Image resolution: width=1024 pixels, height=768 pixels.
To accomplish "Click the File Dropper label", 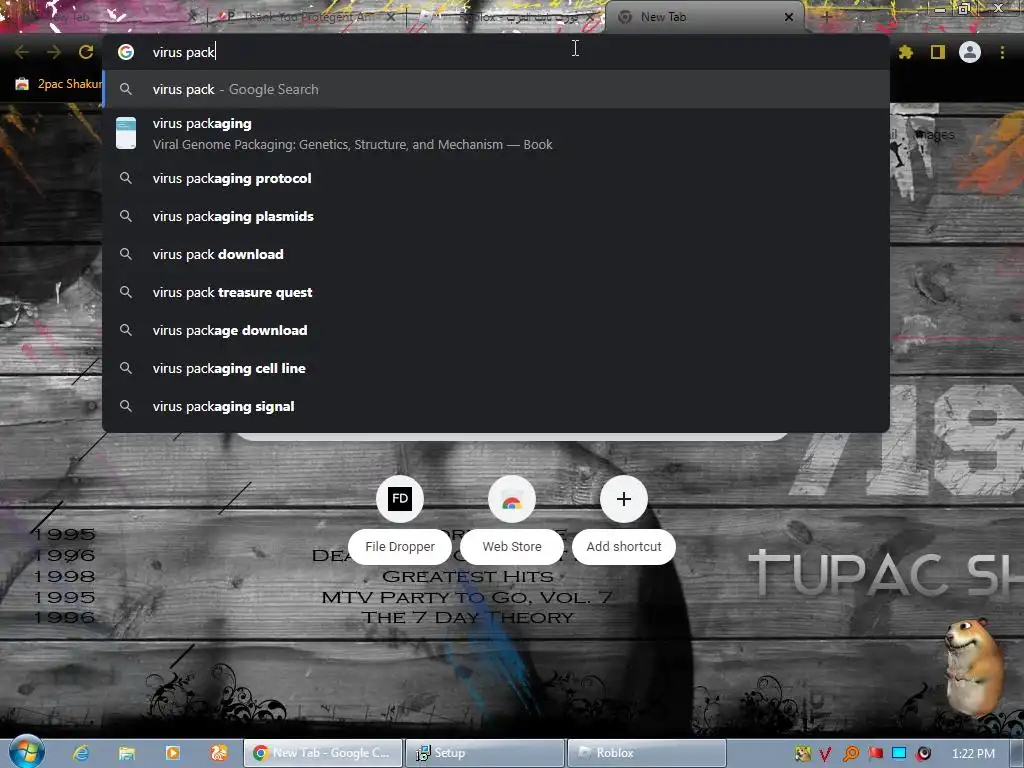I will 400,547.
